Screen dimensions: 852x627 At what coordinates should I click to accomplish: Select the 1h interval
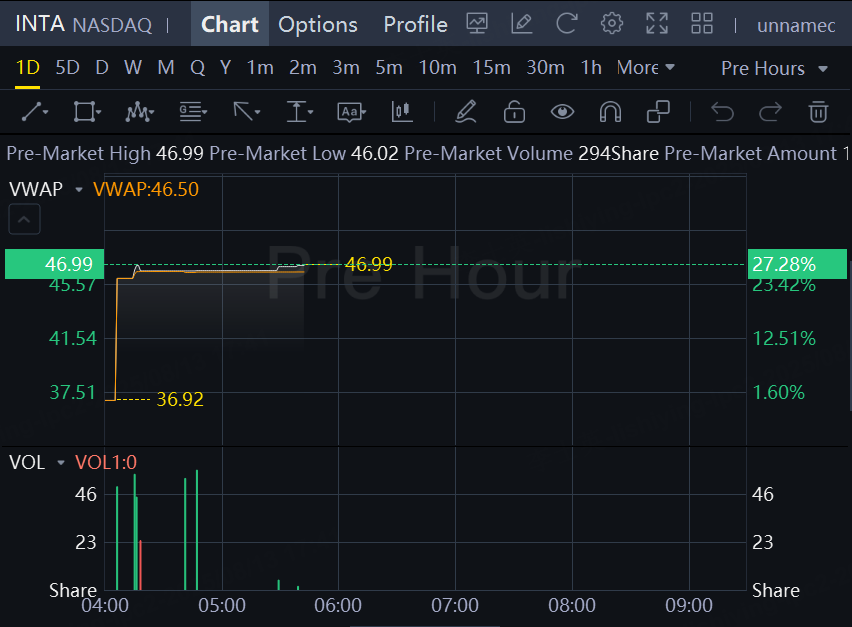click(591, 68)
